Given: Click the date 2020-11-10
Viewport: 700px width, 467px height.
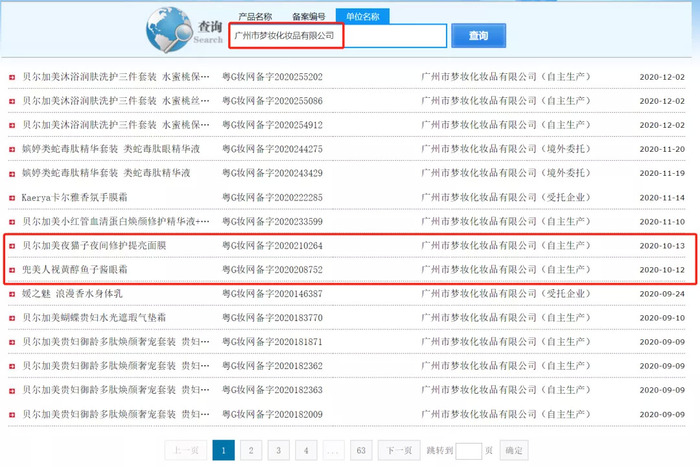Looking at the screenshot, I should click(x=662, y=221).
